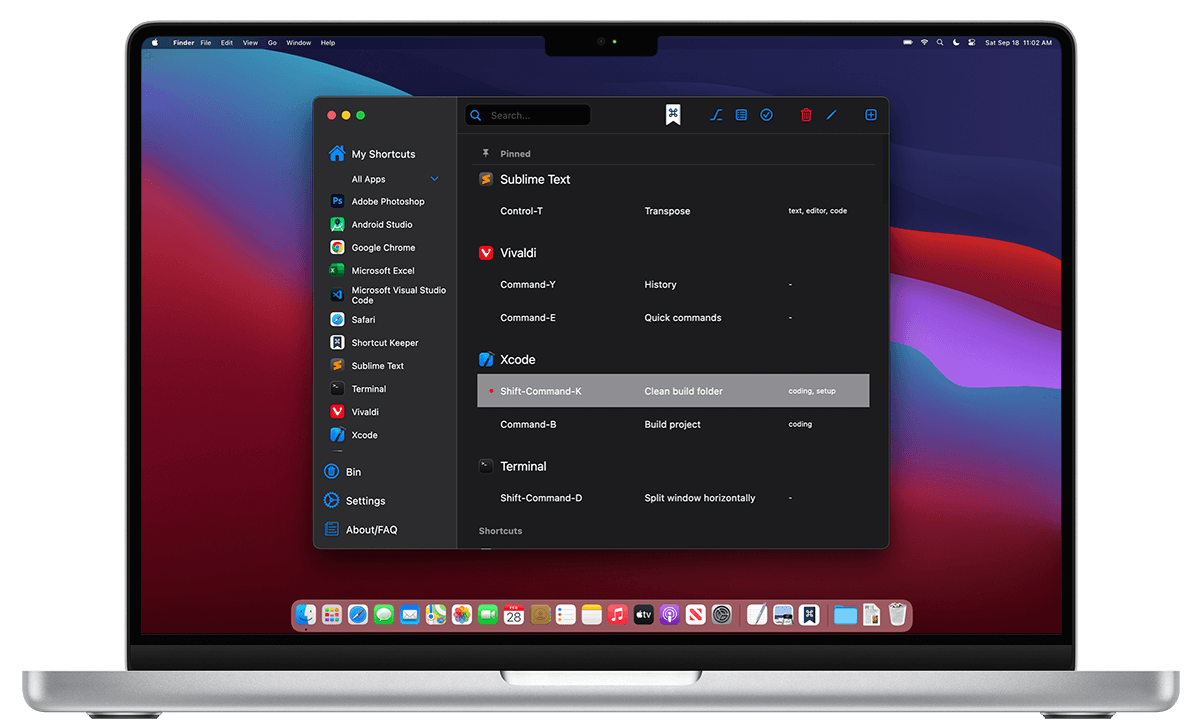
Task: Select Microsoft Visual Studio Code in sidebar
Action: (x=388, y=295)
